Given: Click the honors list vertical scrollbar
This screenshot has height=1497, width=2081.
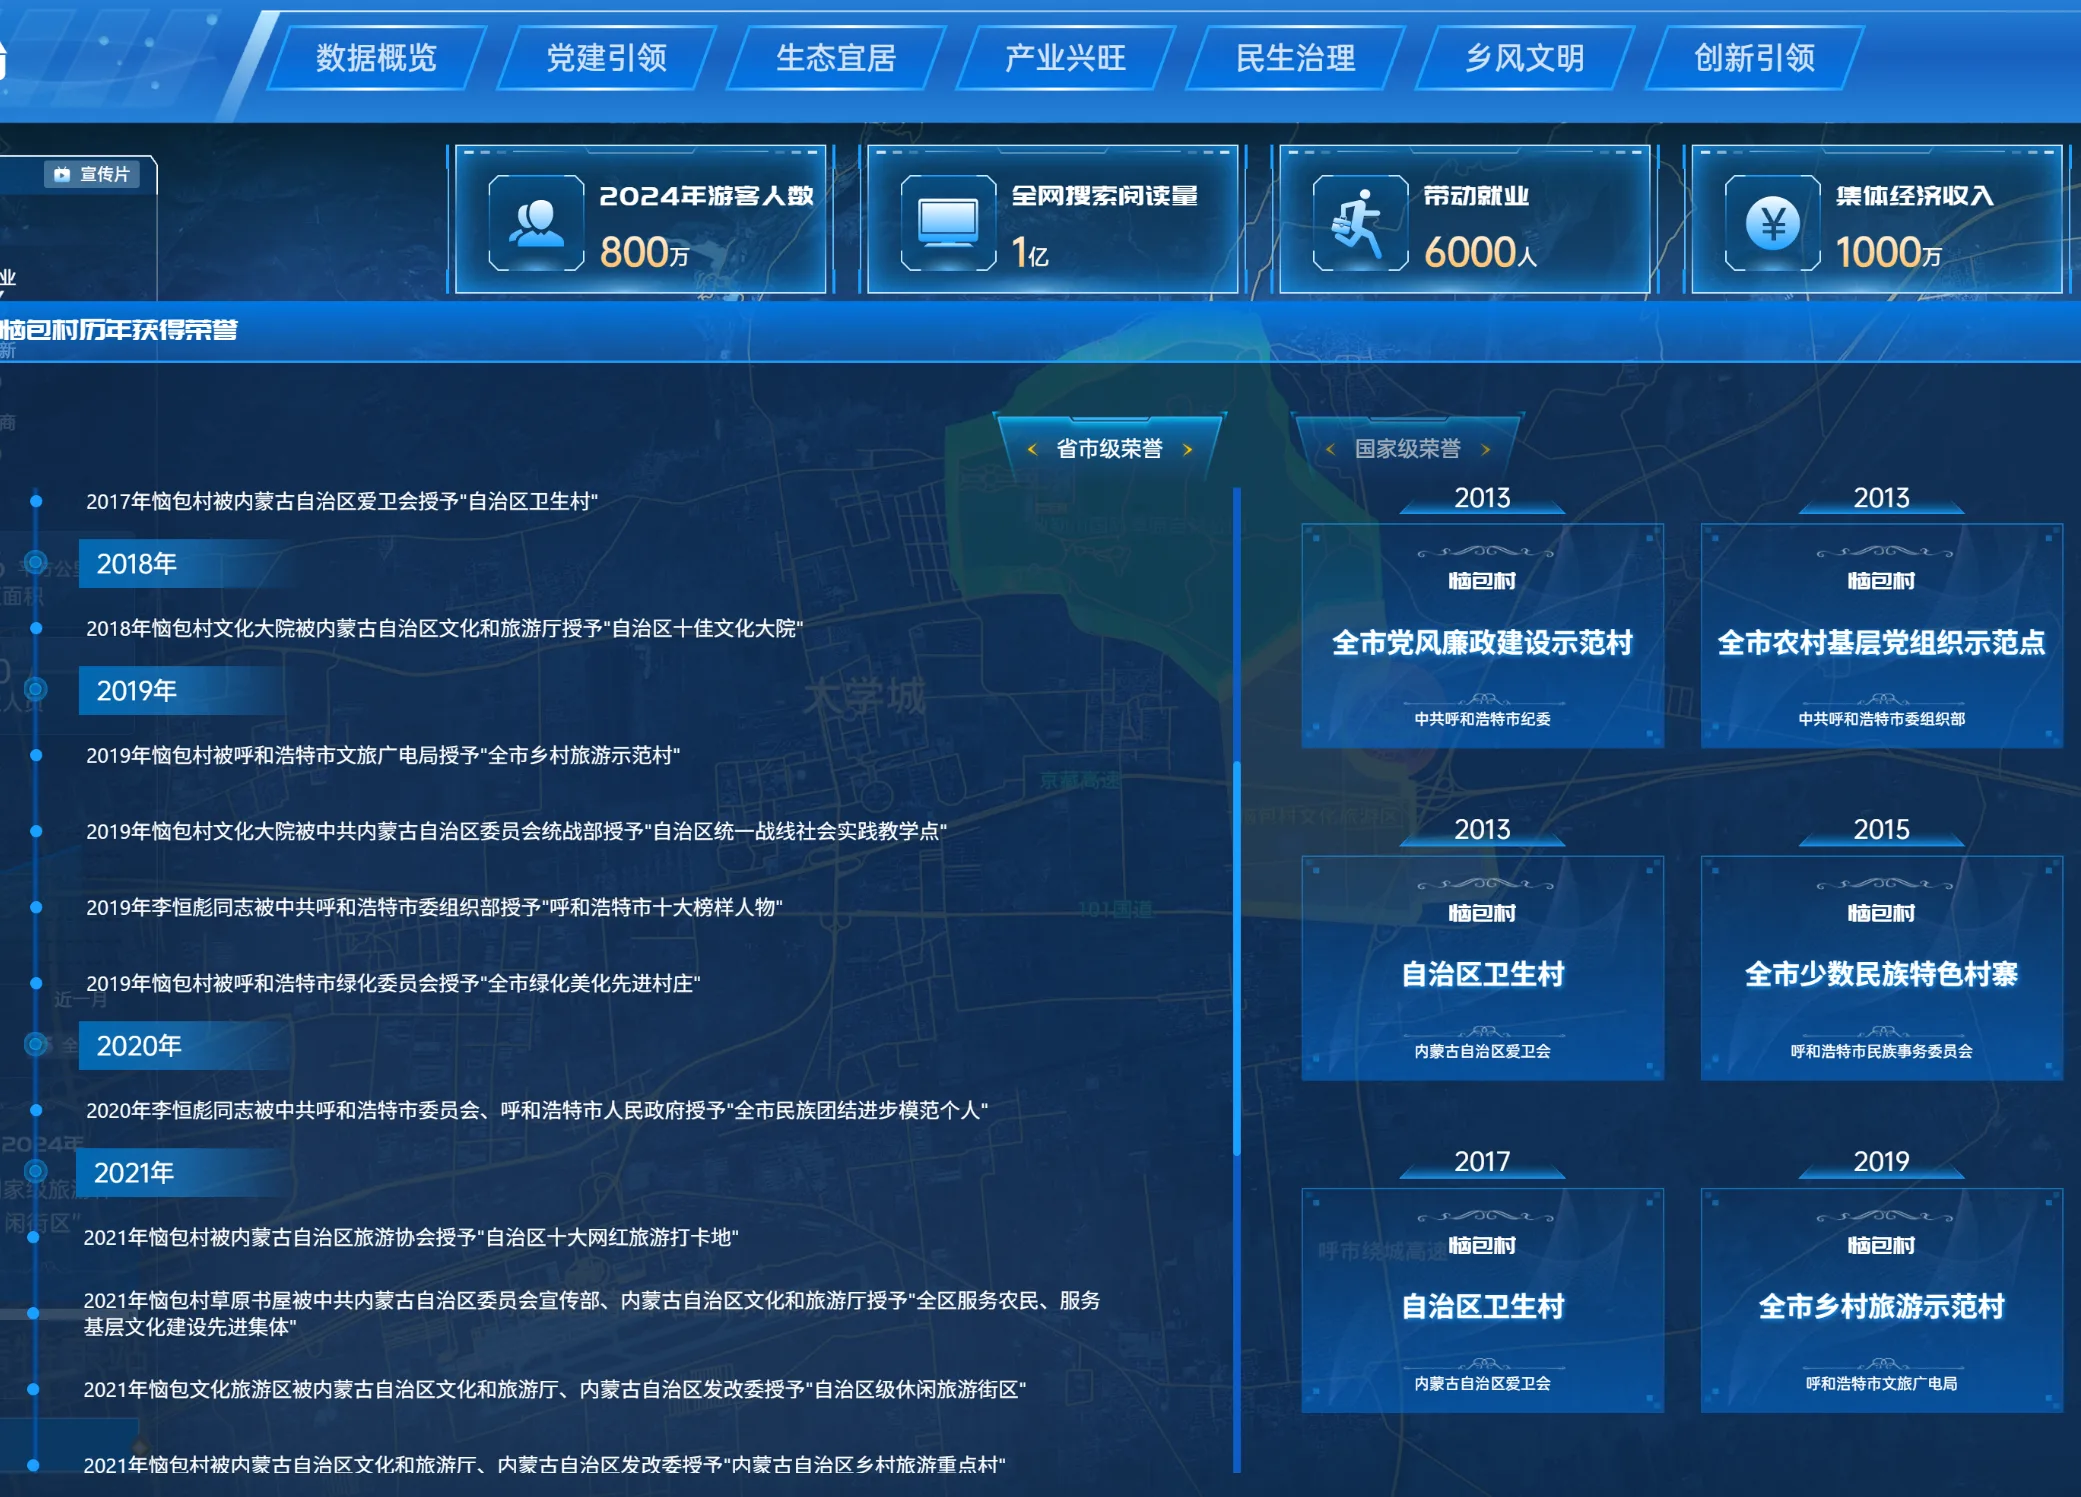Looking at the screenshot, I should click(x=1237, y=955).
